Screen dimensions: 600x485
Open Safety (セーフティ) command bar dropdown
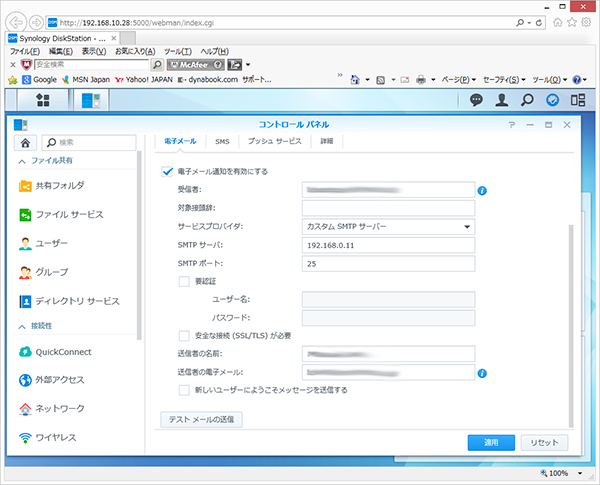tap(504, 80)
